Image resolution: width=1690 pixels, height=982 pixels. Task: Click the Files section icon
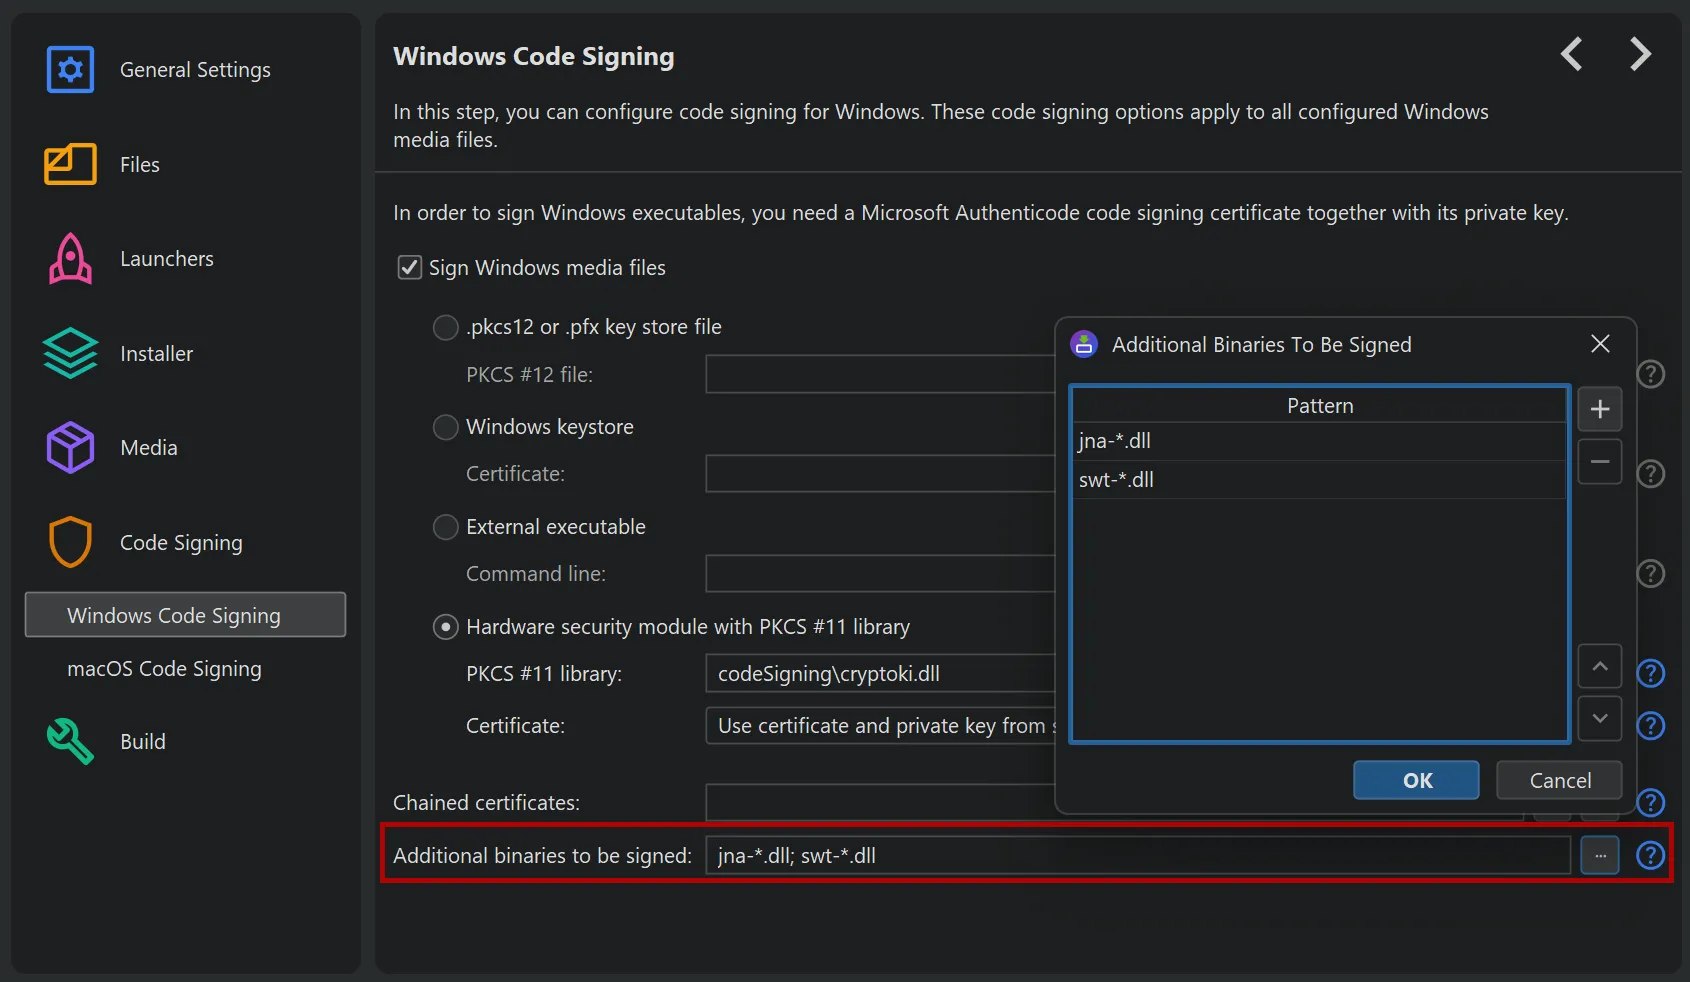pyautogui.click(x=70, y=165)
